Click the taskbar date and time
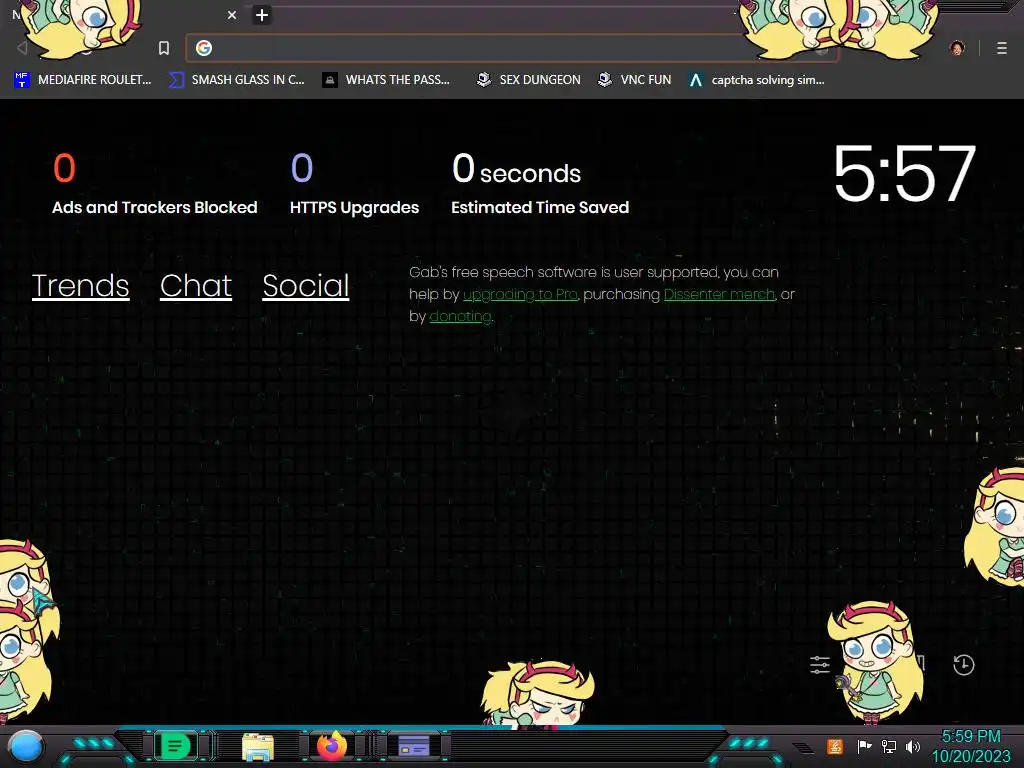Viewport: 1024px width, 768px height. (x=970, y=746)
